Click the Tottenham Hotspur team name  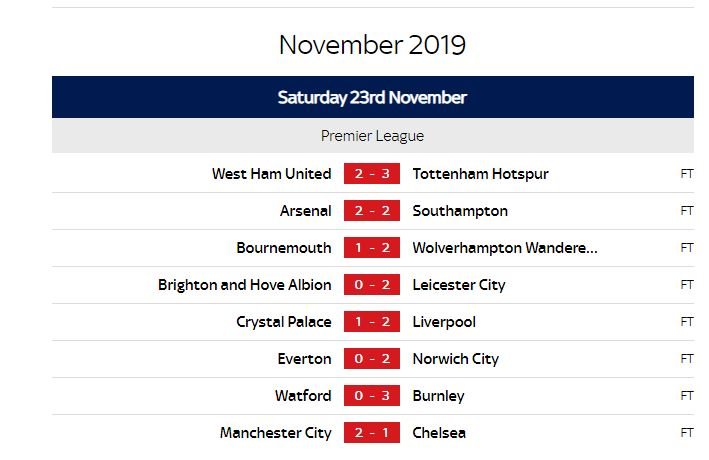[480, 174]
